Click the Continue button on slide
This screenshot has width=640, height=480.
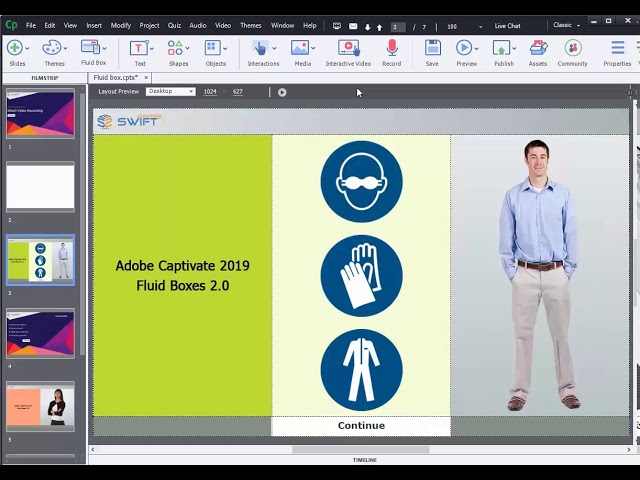361,426
